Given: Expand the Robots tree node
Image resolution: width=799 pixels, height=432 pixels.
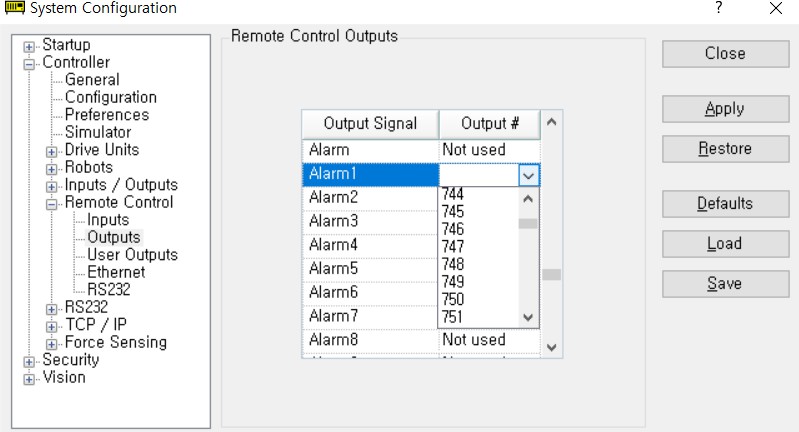Looking at the screenshot, I should (51, 169).
